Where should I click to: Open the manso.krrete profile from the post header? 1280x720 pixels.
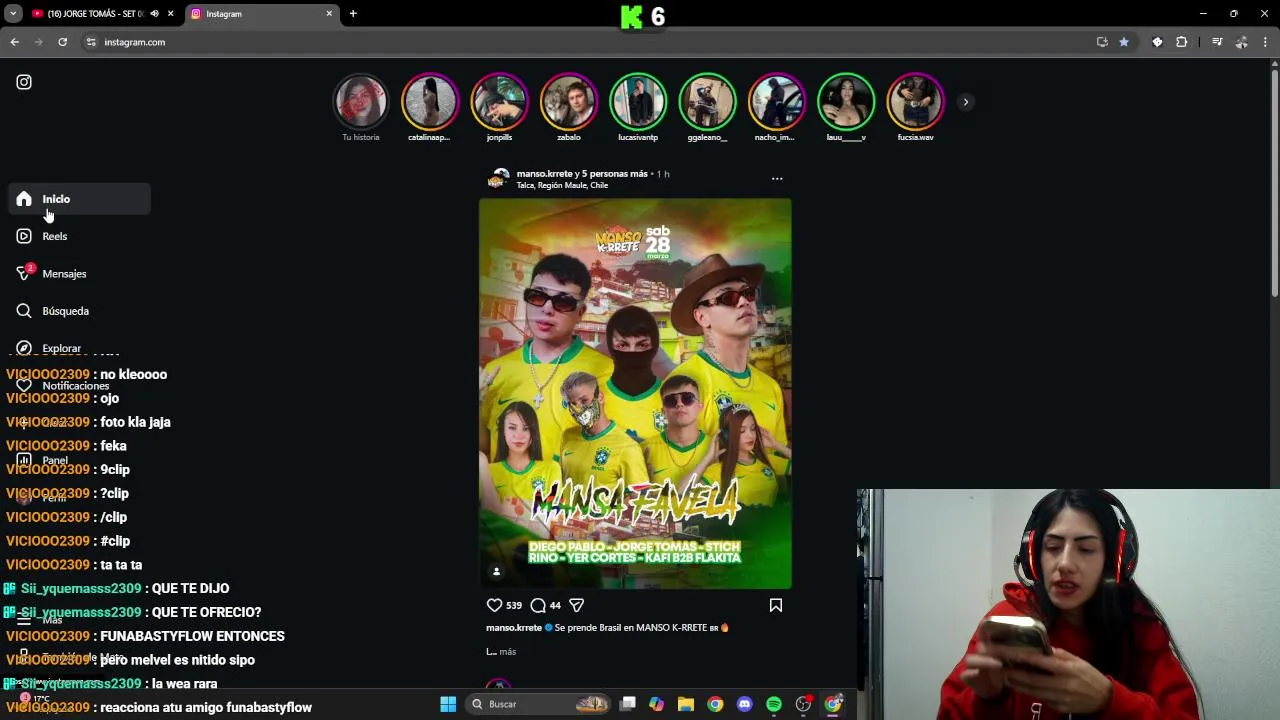click(543, 174)
